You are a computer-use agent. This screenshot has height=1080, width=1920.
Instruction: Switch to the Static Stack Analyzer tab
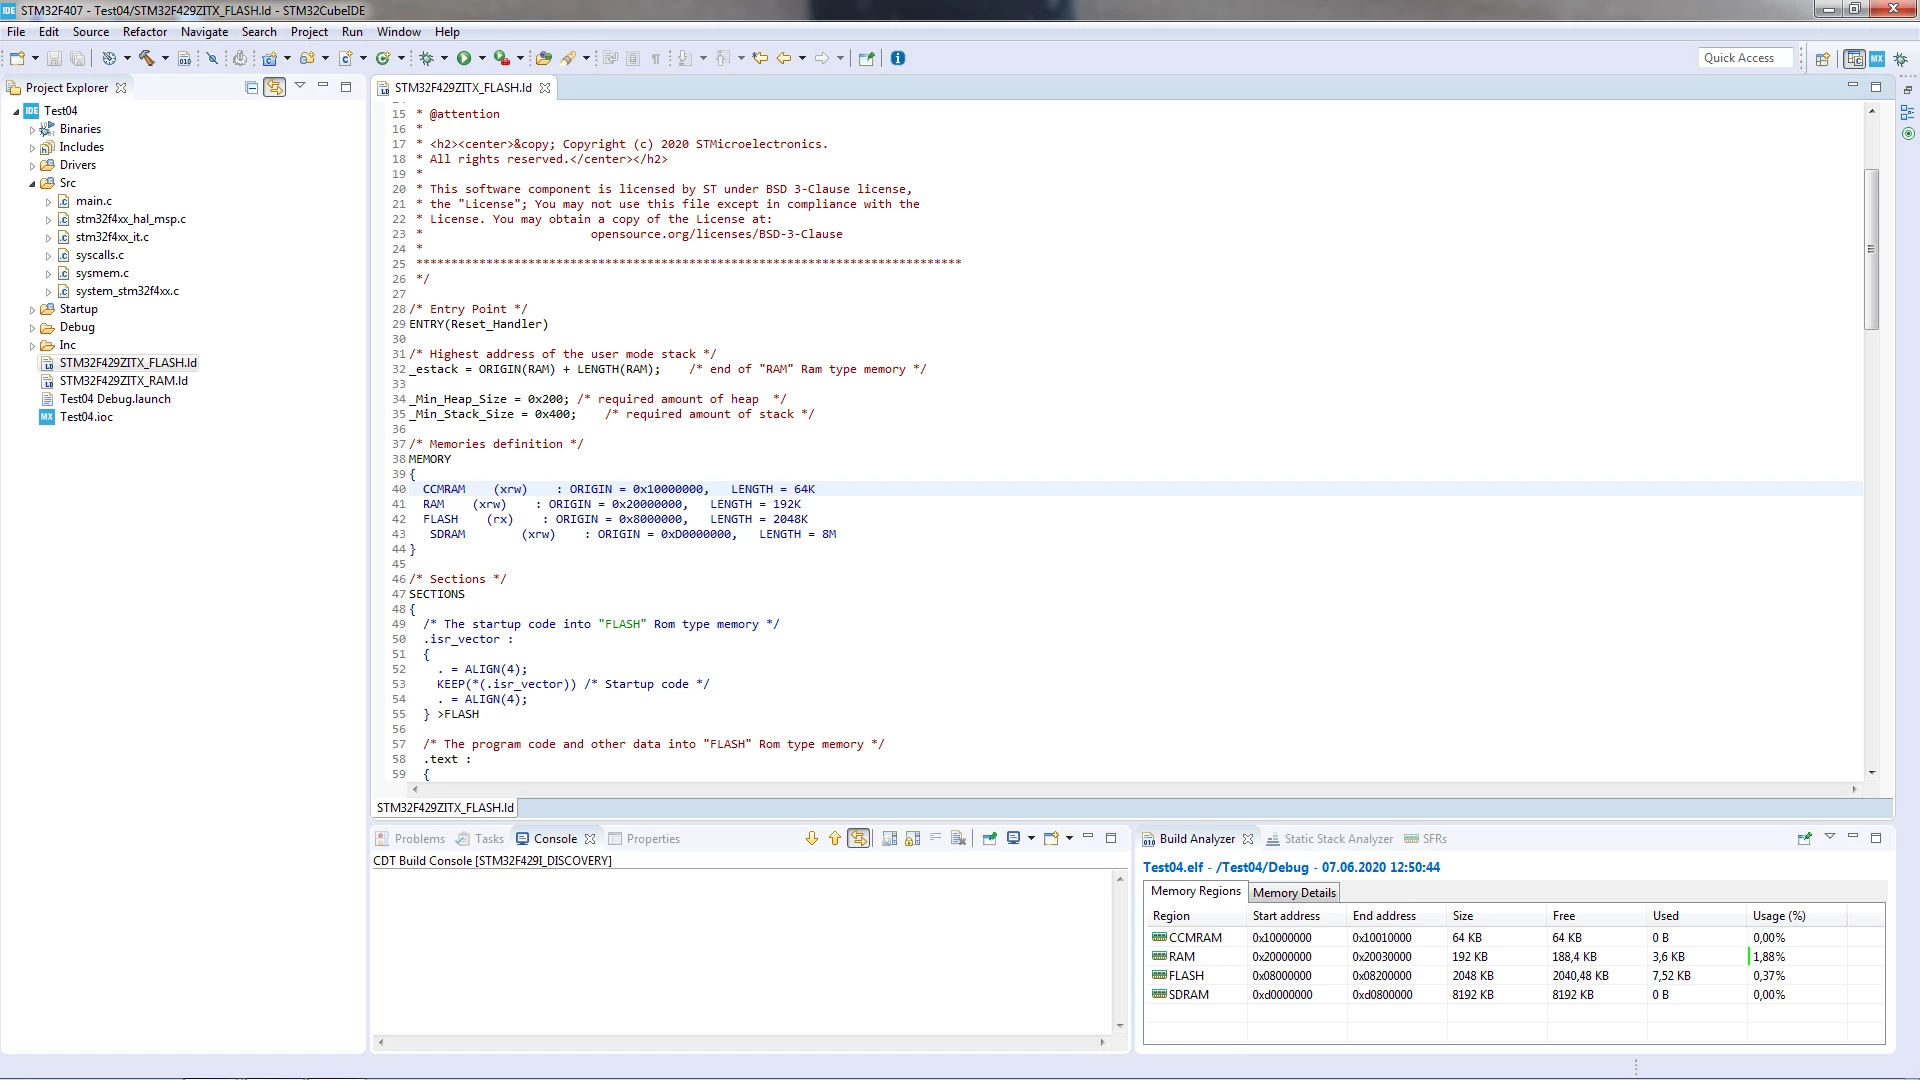point(1329,839)
